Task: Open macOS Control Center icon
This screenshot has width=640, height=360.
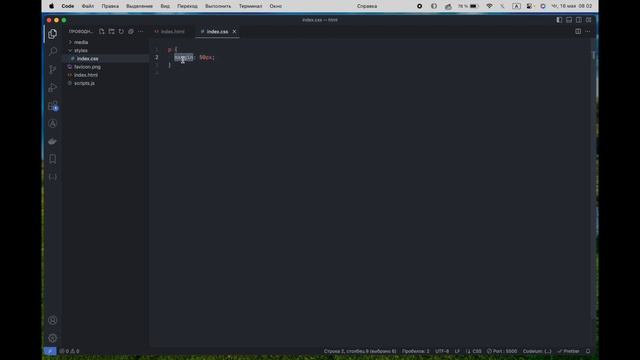Action: tap(529, 6)
